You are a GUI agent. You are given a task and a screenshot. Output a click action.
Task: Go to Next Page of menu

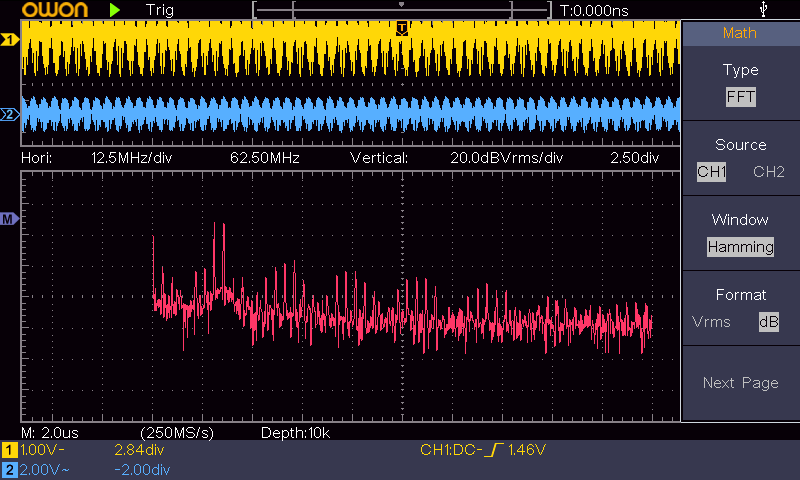click(x=740, y=383)
